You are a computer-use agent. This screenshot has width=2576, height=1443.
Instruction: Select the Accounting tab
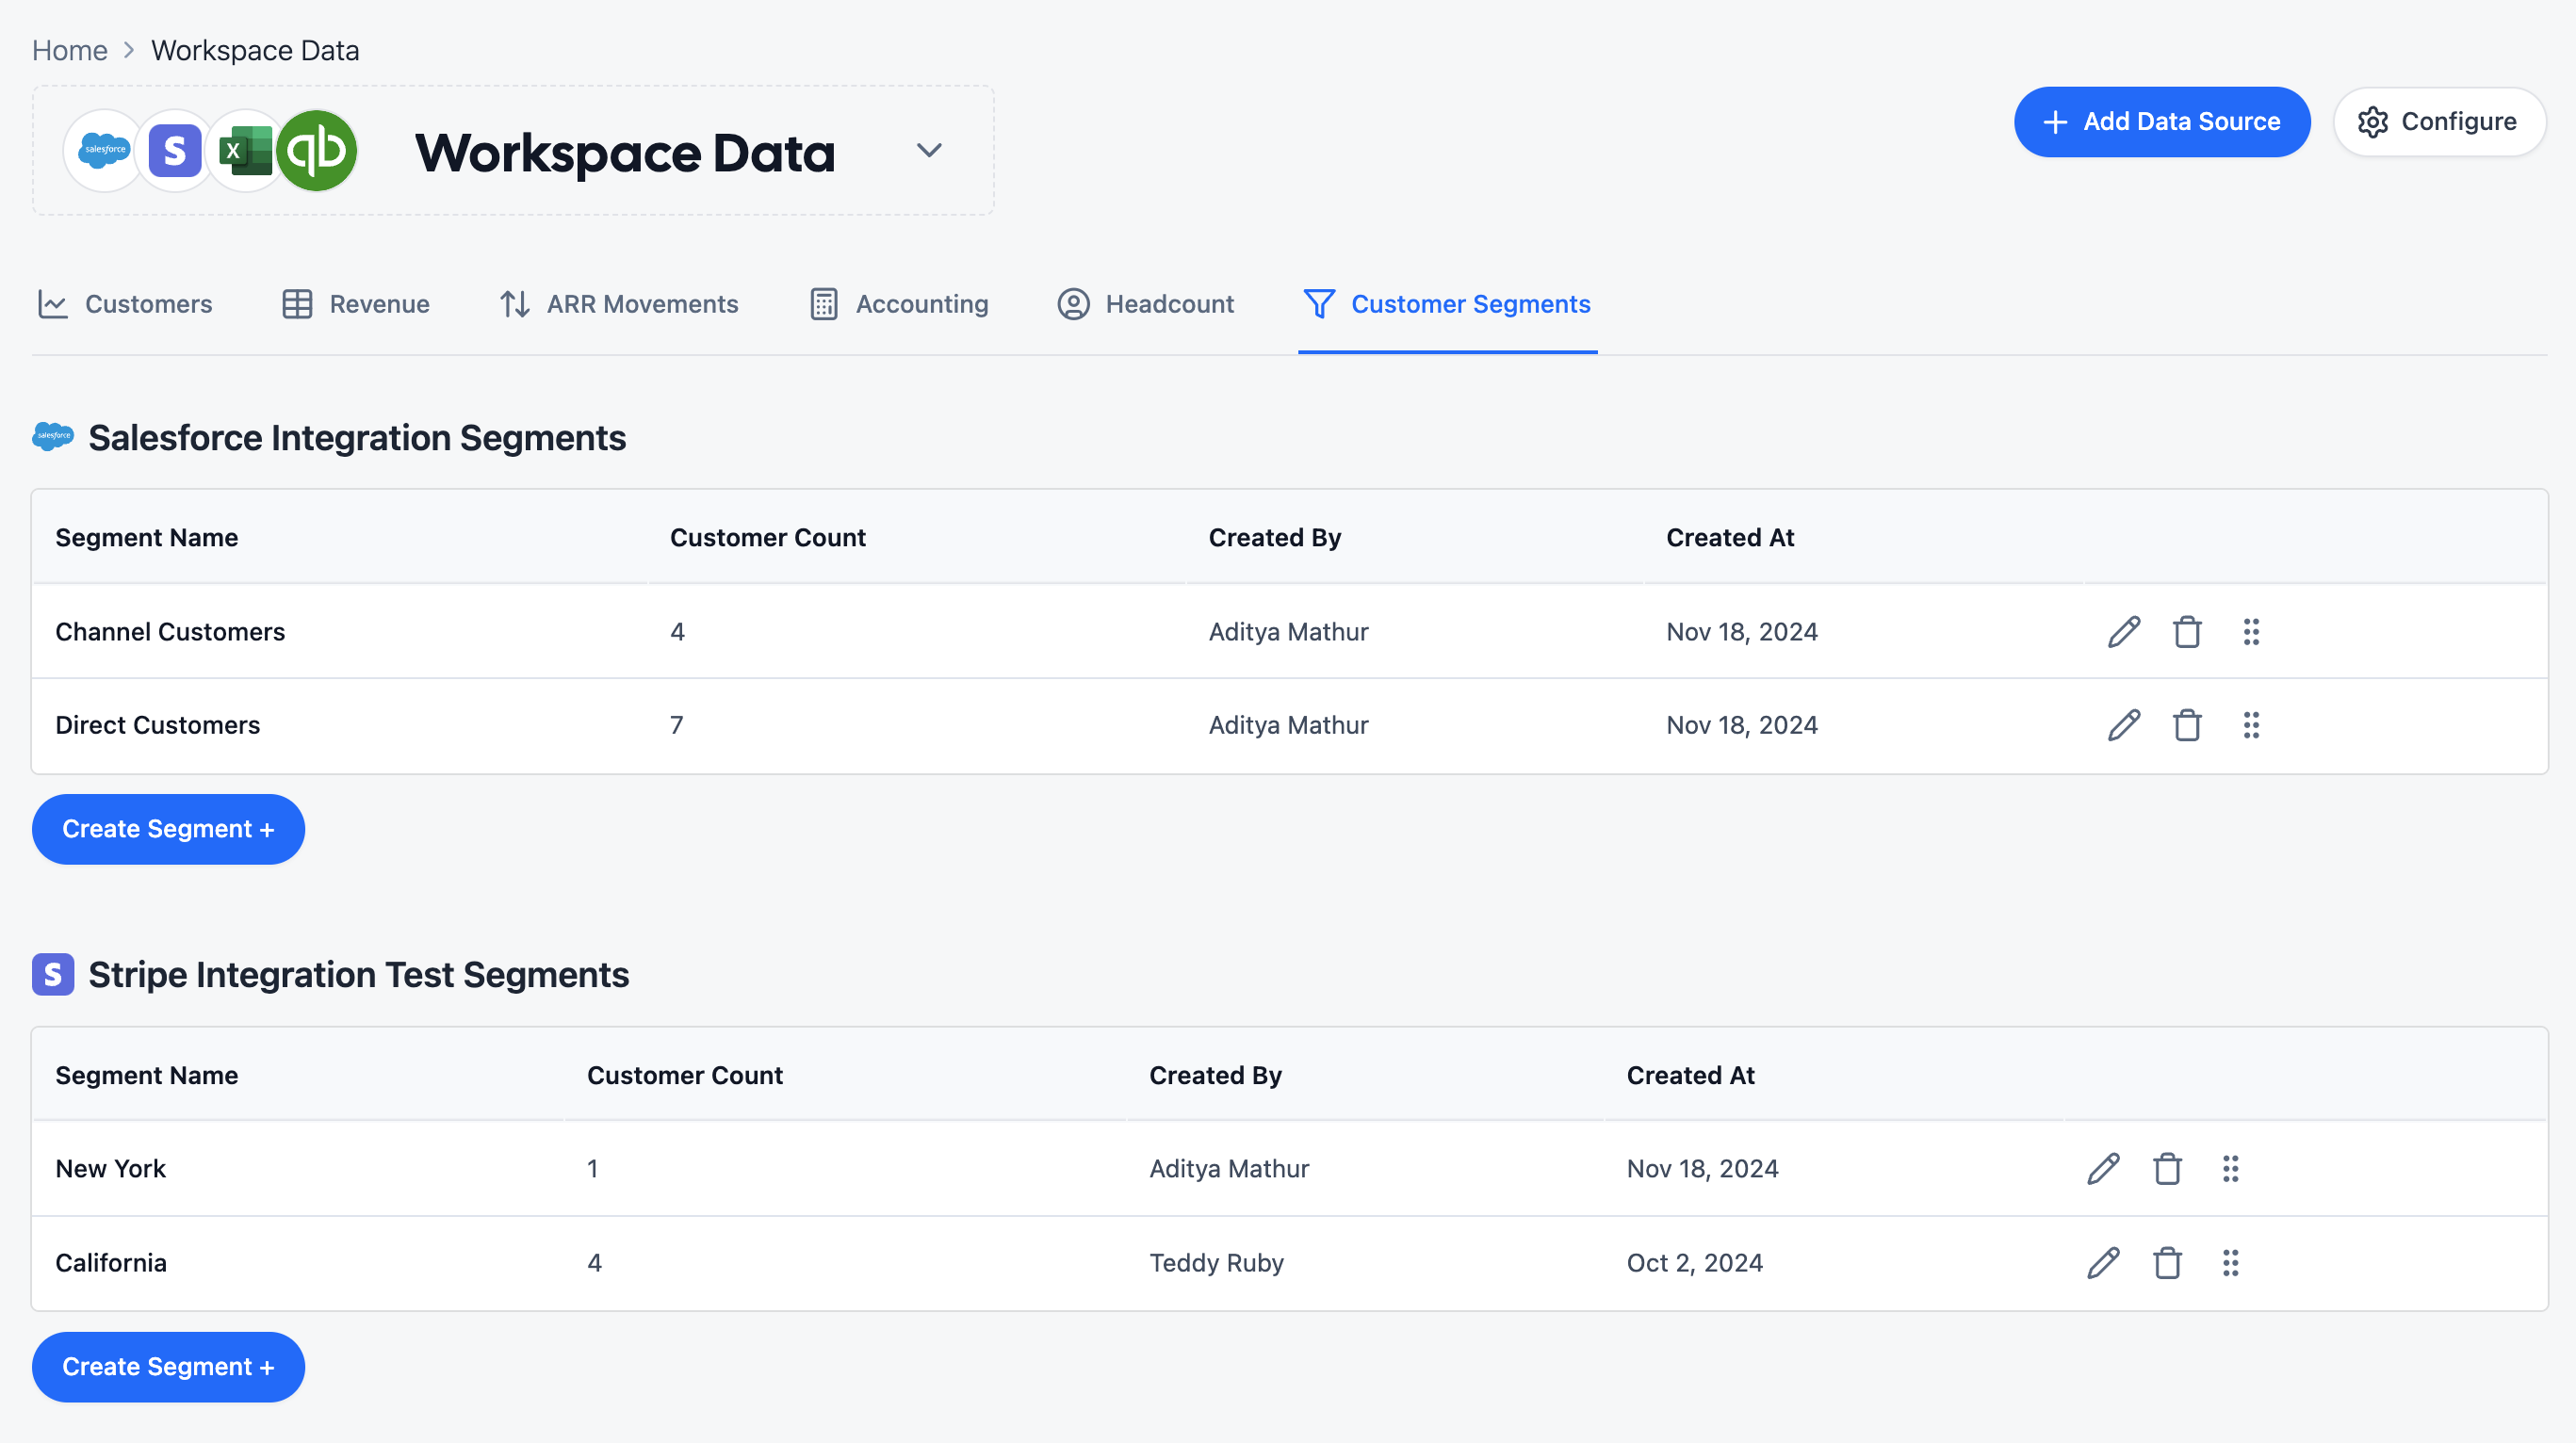[899, 304]
